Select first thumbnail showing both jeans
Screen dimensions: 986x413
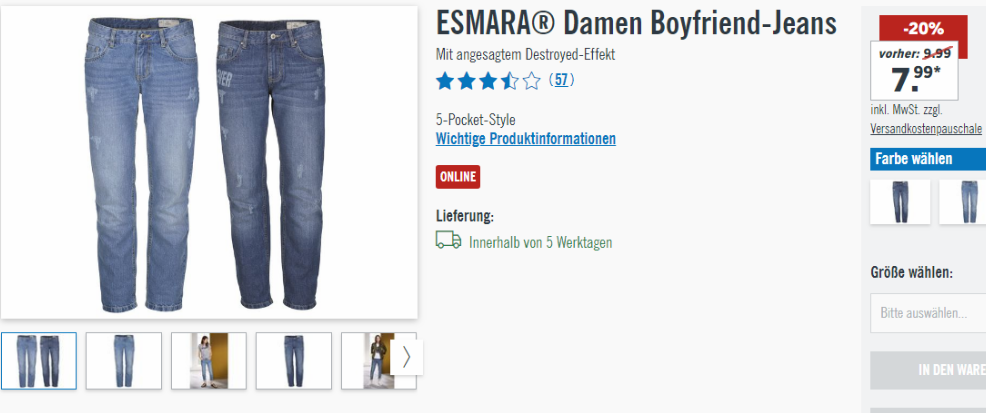[39, 361]
